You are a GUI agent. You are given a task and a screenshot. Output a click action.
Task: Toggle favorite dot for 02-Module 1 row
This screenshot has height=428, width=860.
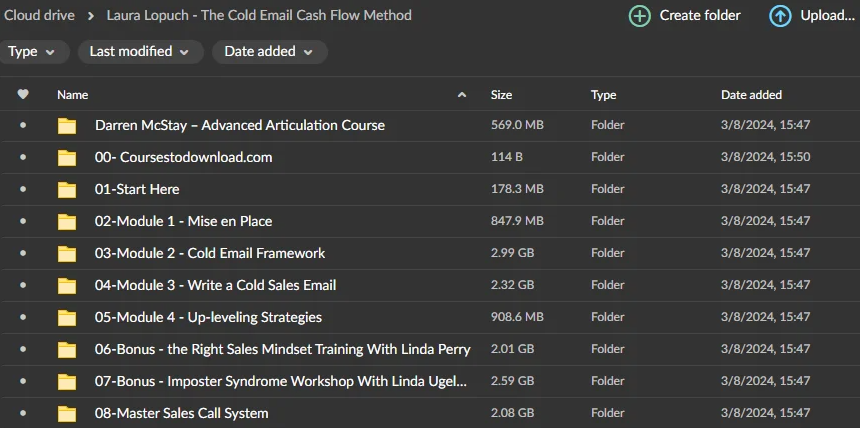(x=22, y=221)
